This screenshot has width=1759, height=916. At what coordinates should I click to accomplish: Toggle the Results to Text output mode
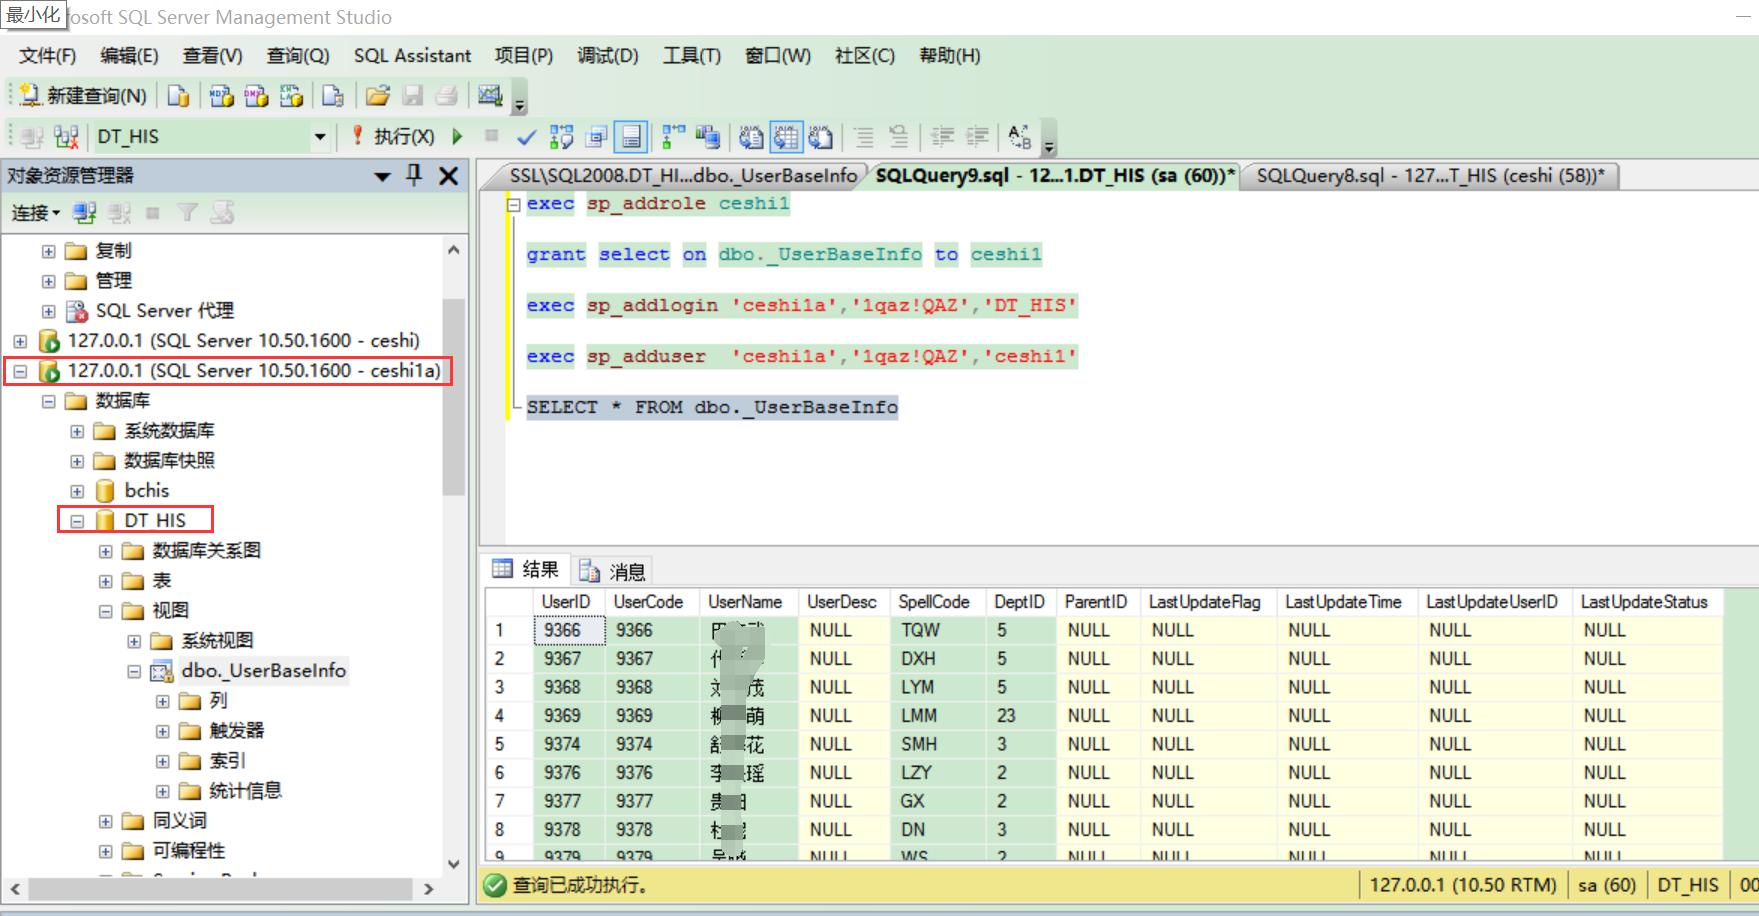[751, 137]
